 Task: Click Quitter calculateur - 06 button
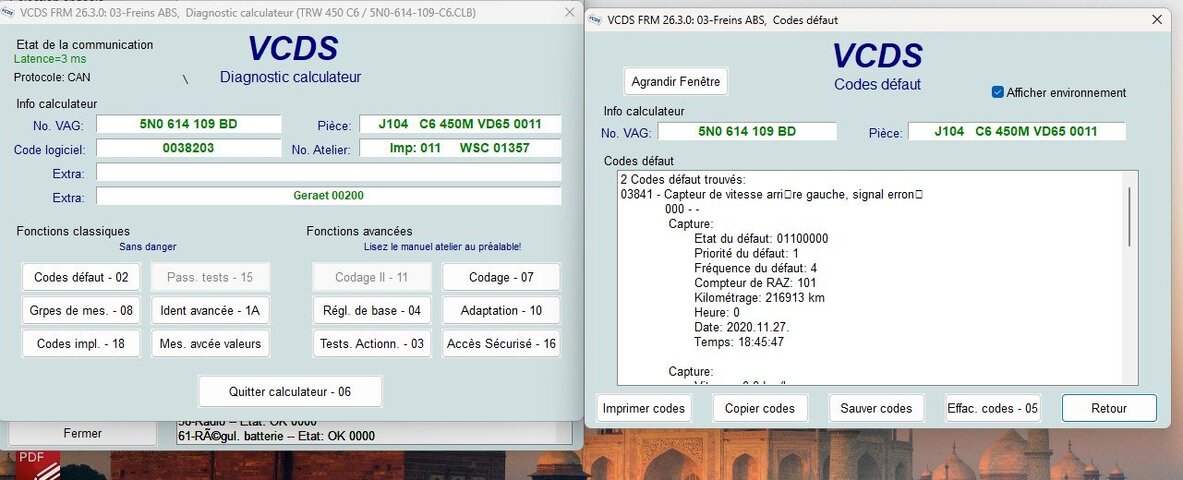(x=290, y=392)
